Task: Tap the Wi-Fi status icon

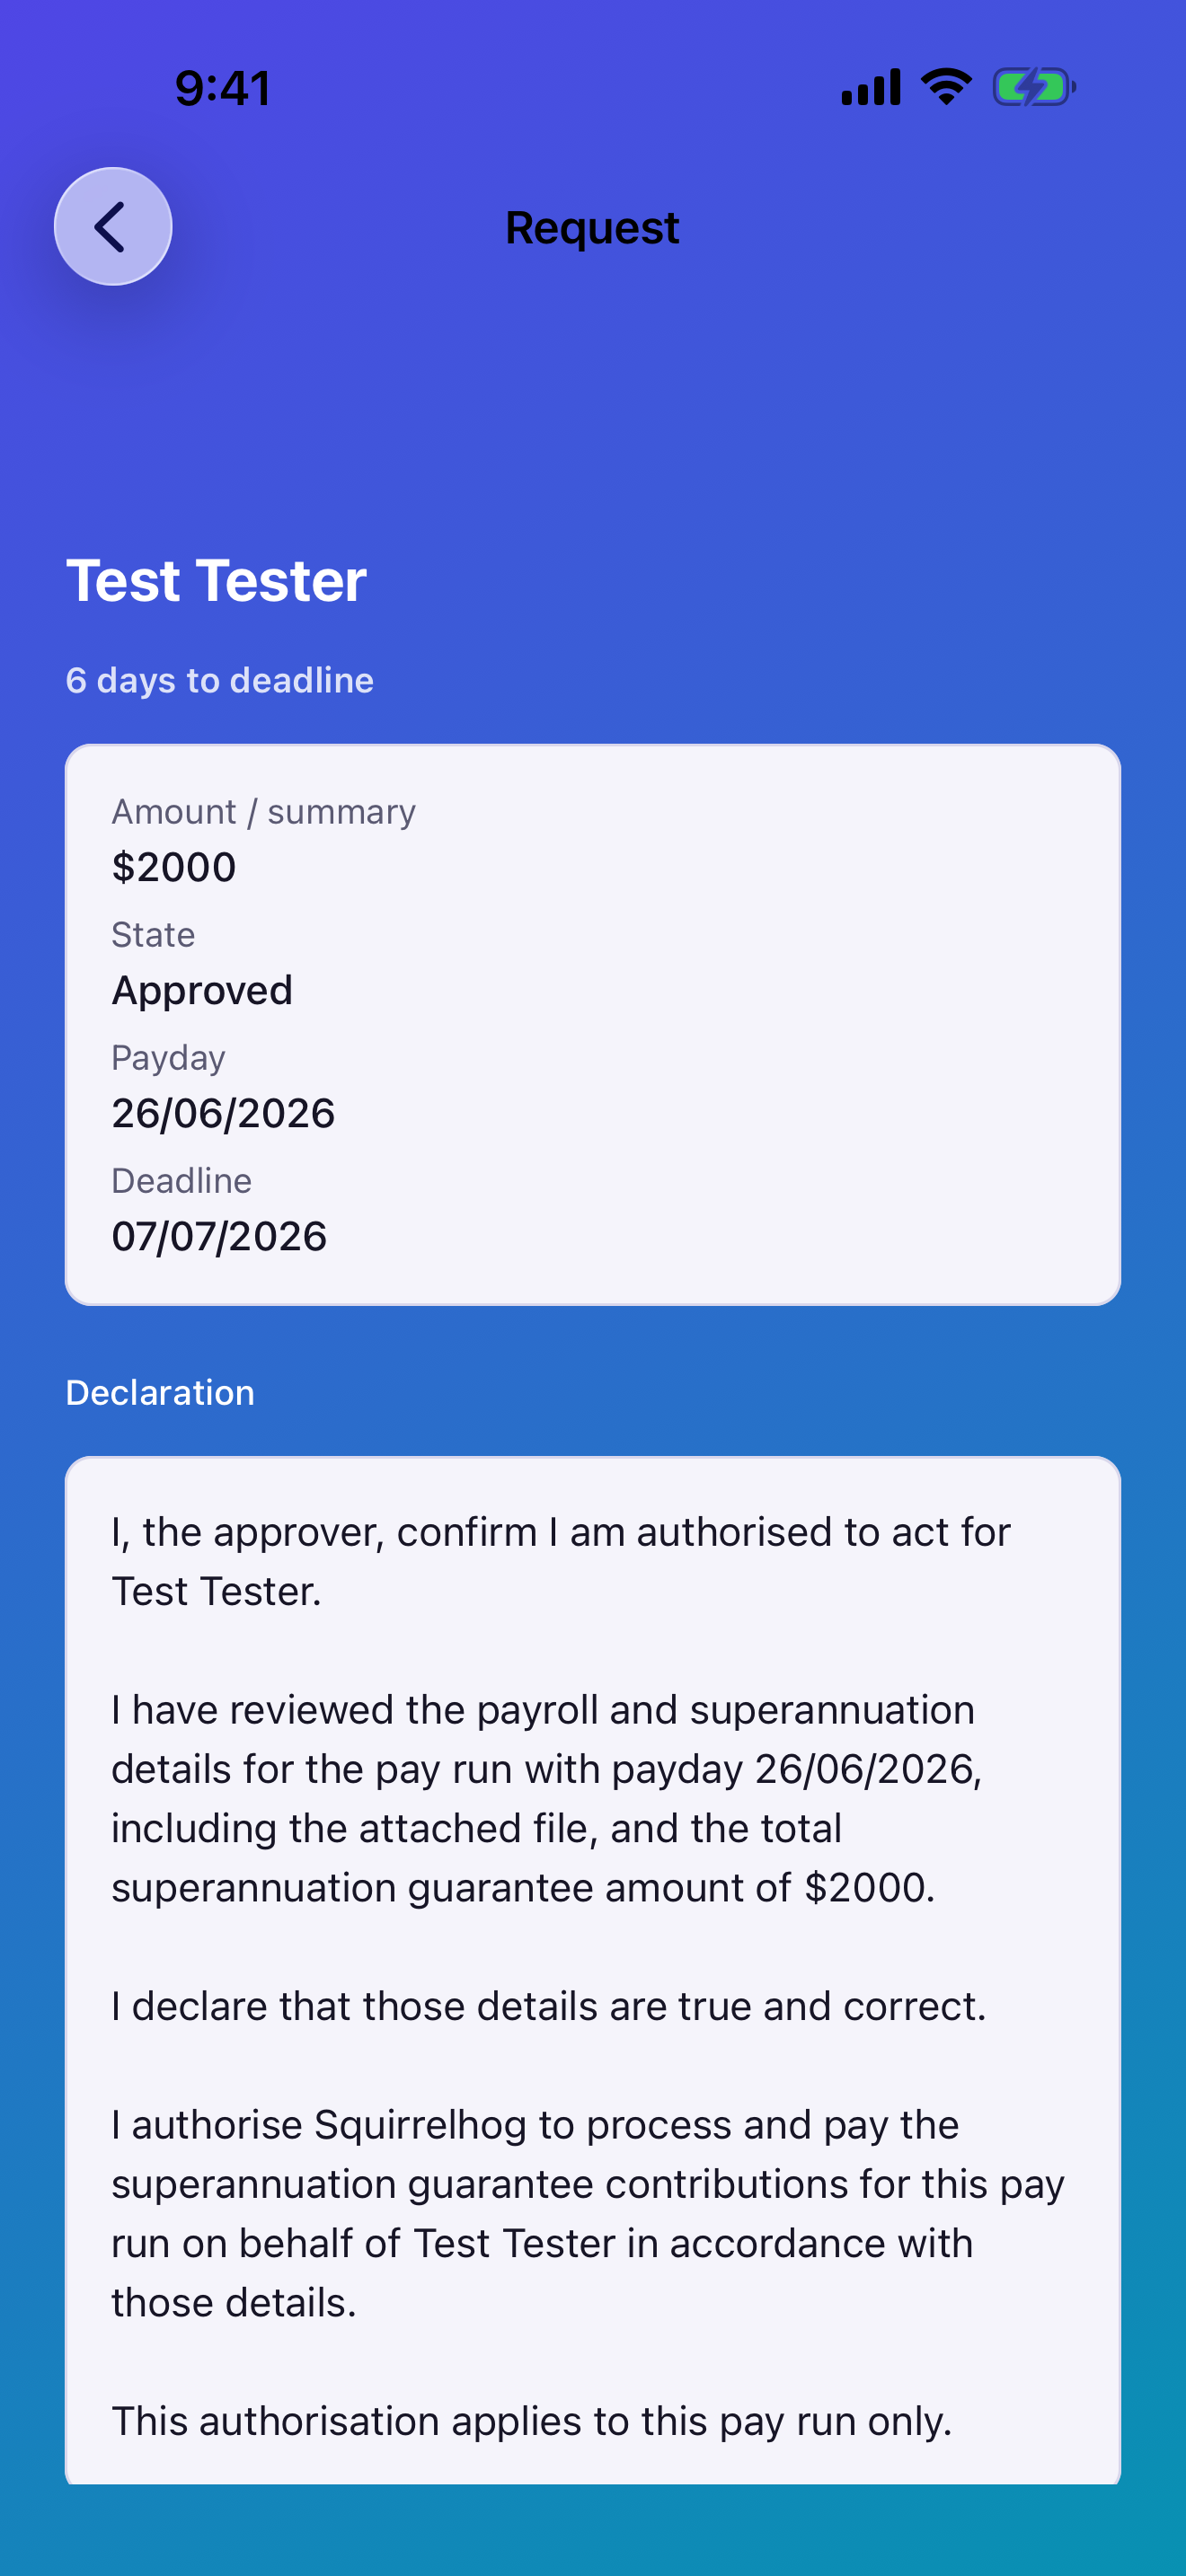Action: pos(946,86)
